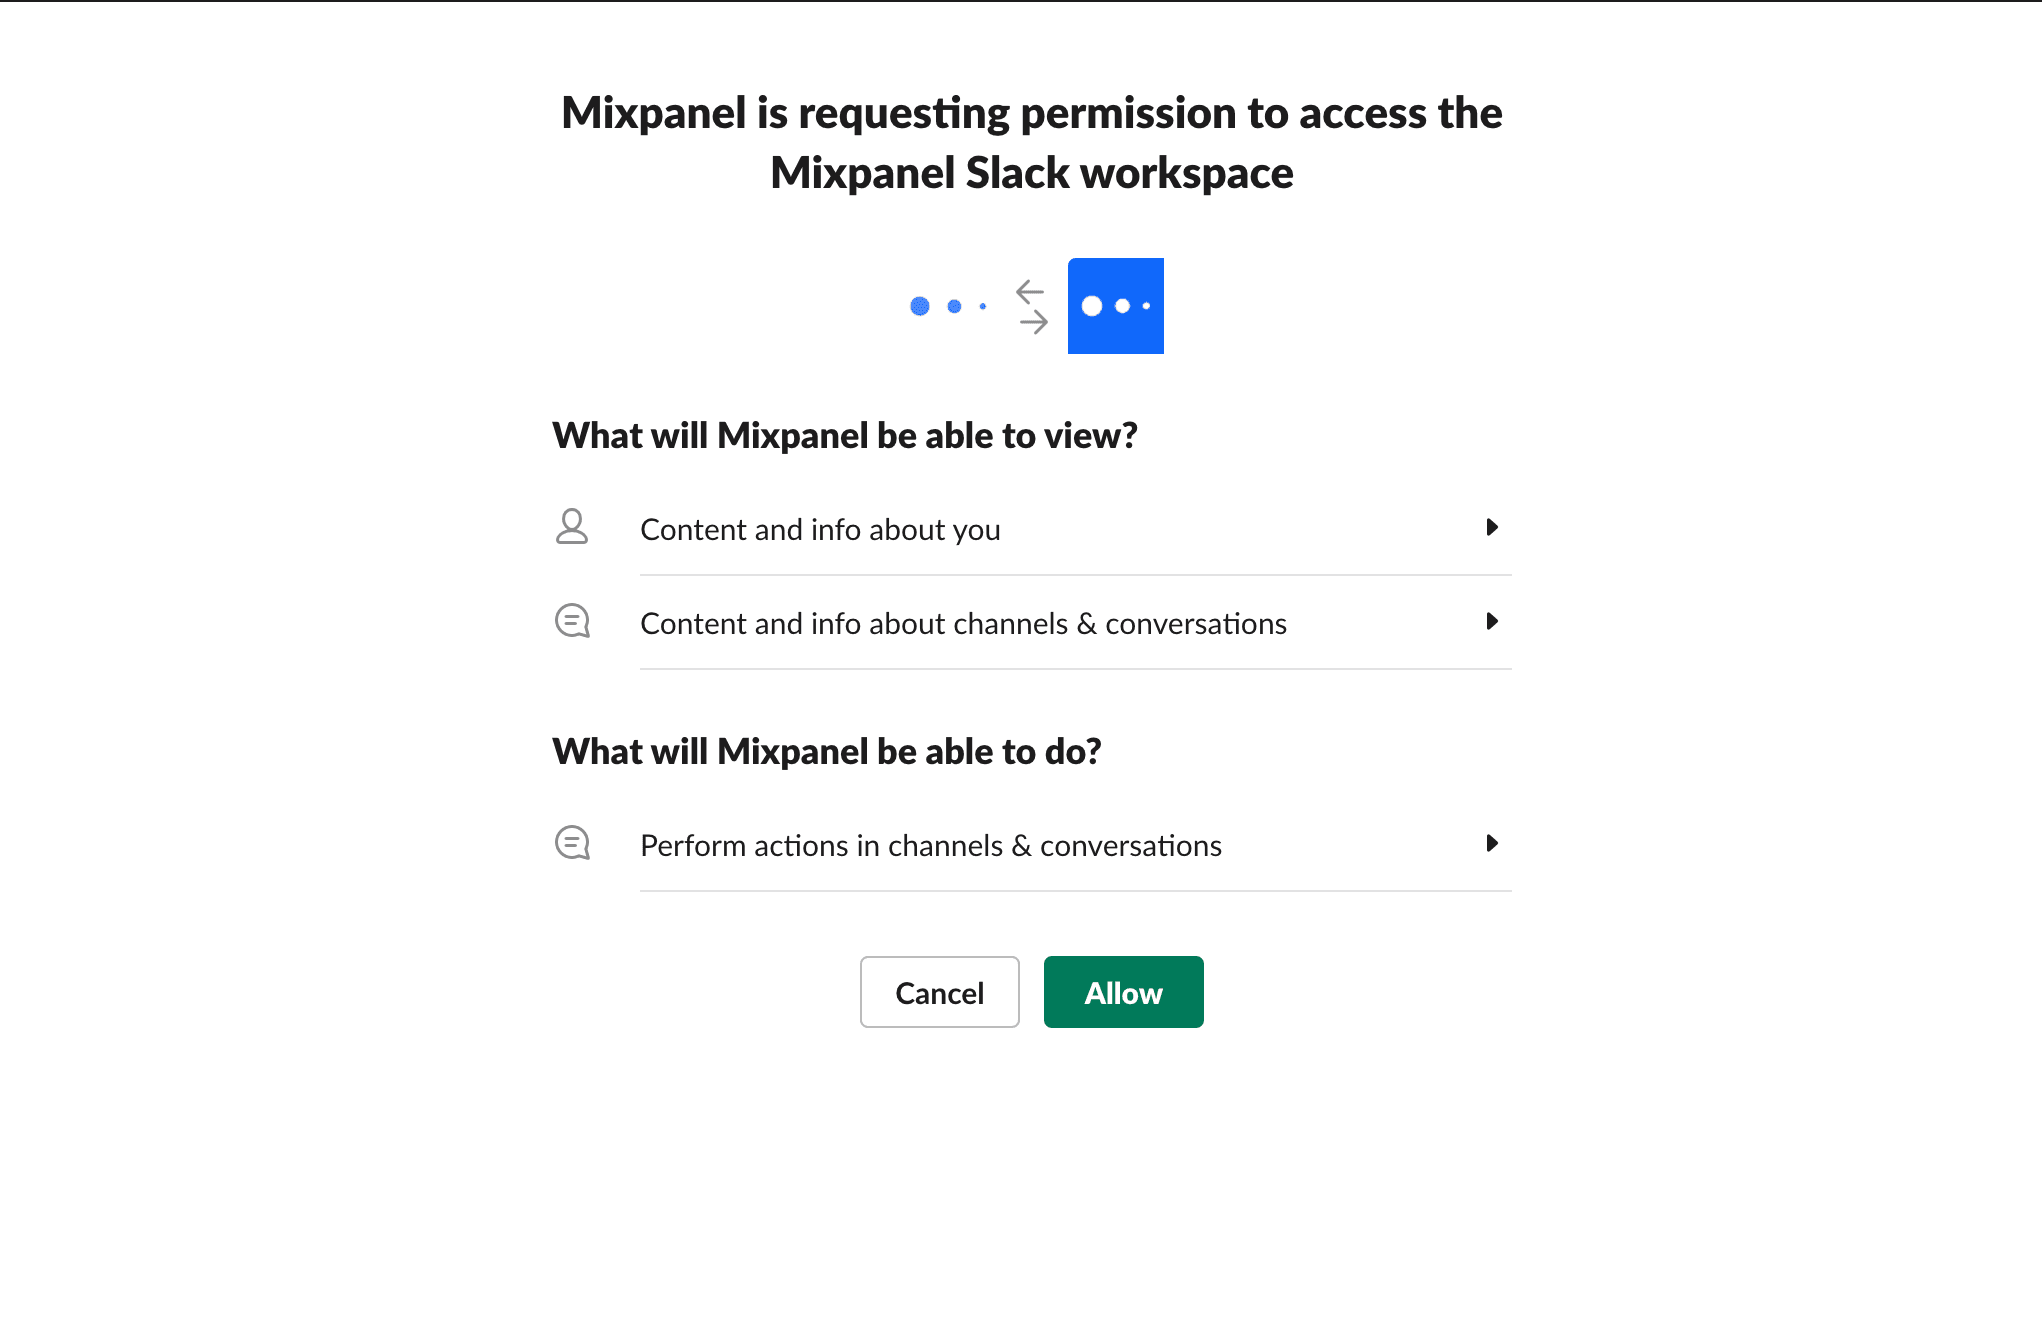Click the bidirectional arrows icon

(1028, 306)
